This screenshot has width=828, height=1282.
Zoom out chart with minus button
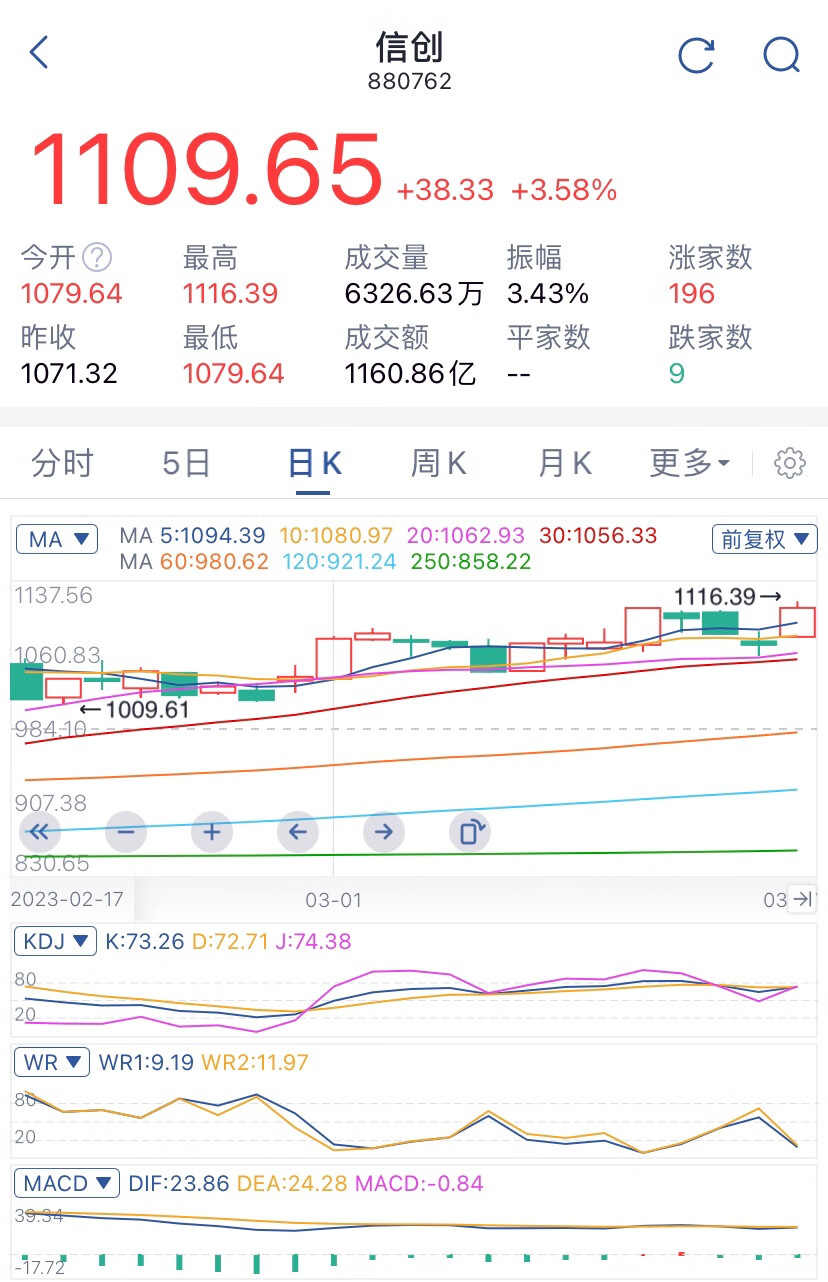[126, 831]
